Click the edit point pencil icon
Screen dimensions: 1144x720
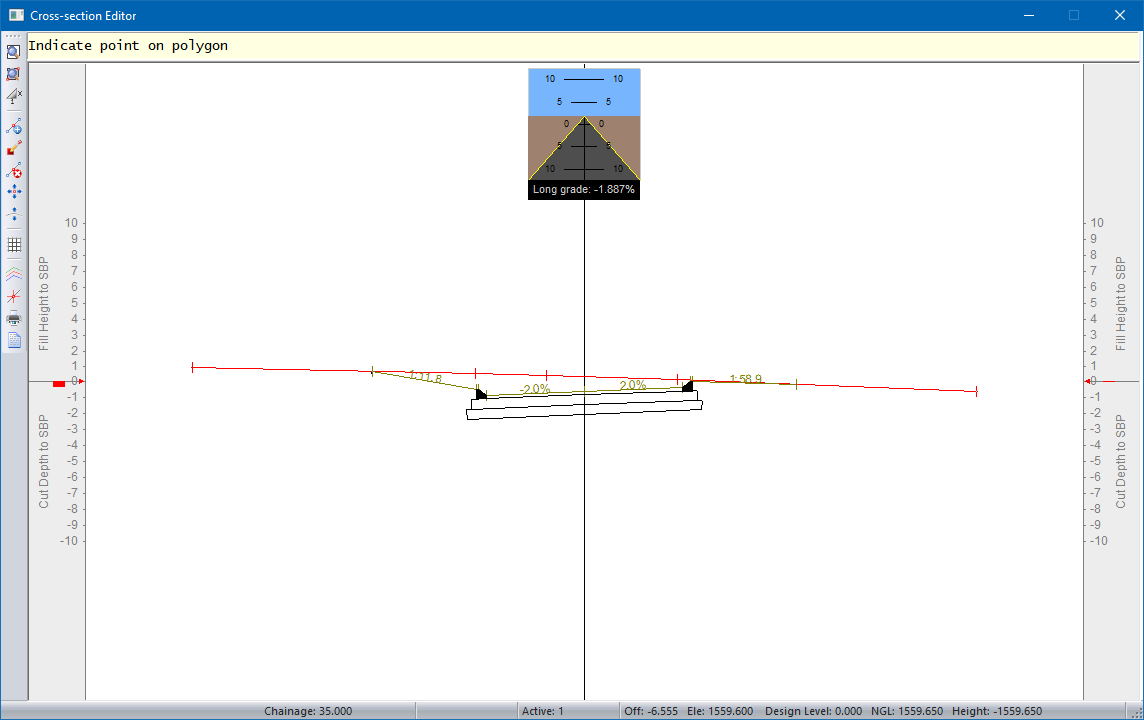click(x=14, y=149)
